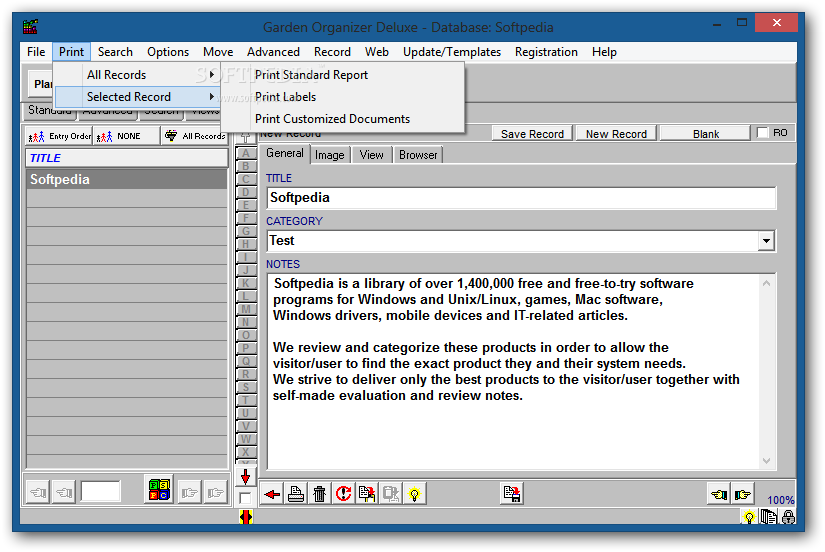Screen dimensions: 825x552
Task: Switch to the View tab
Action: click(371, 155)
